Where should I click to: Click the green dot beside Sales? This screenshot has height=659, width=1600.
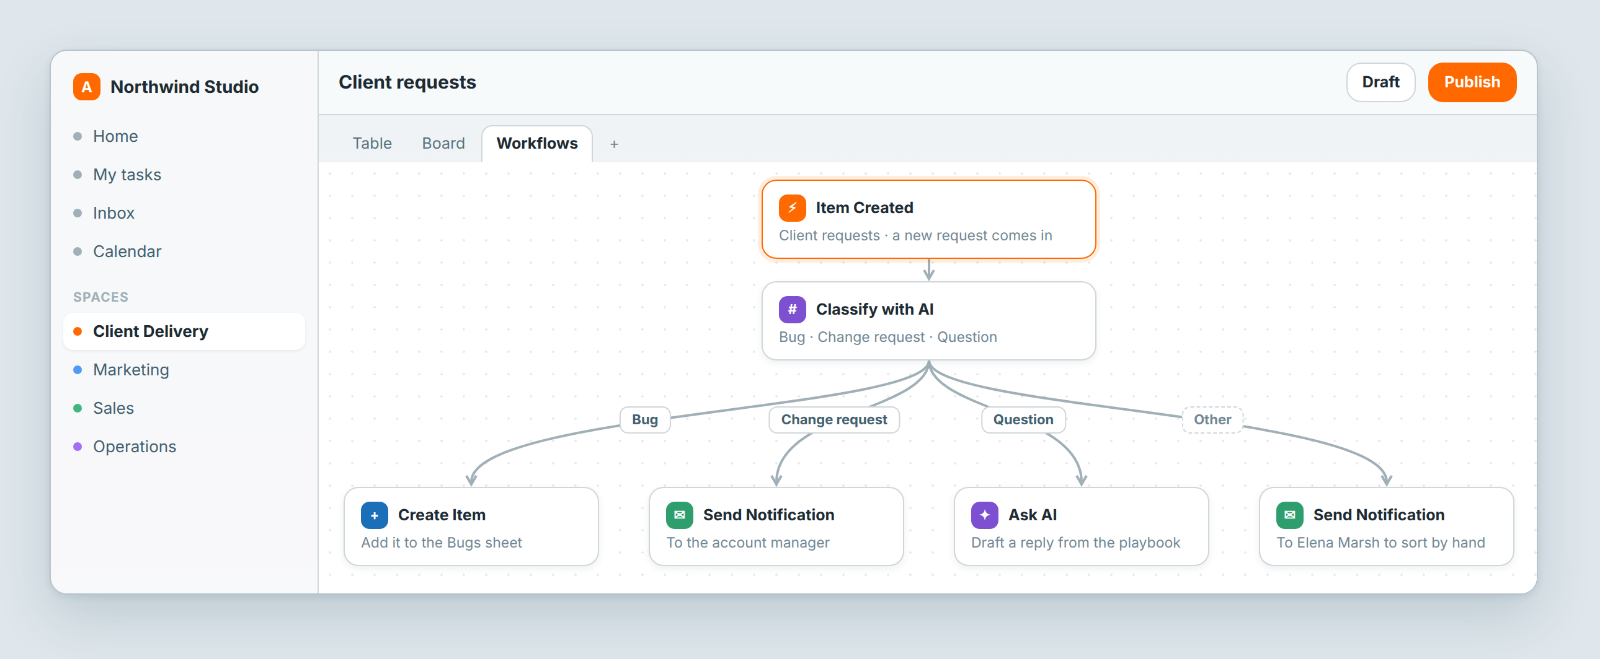(78, 408)
